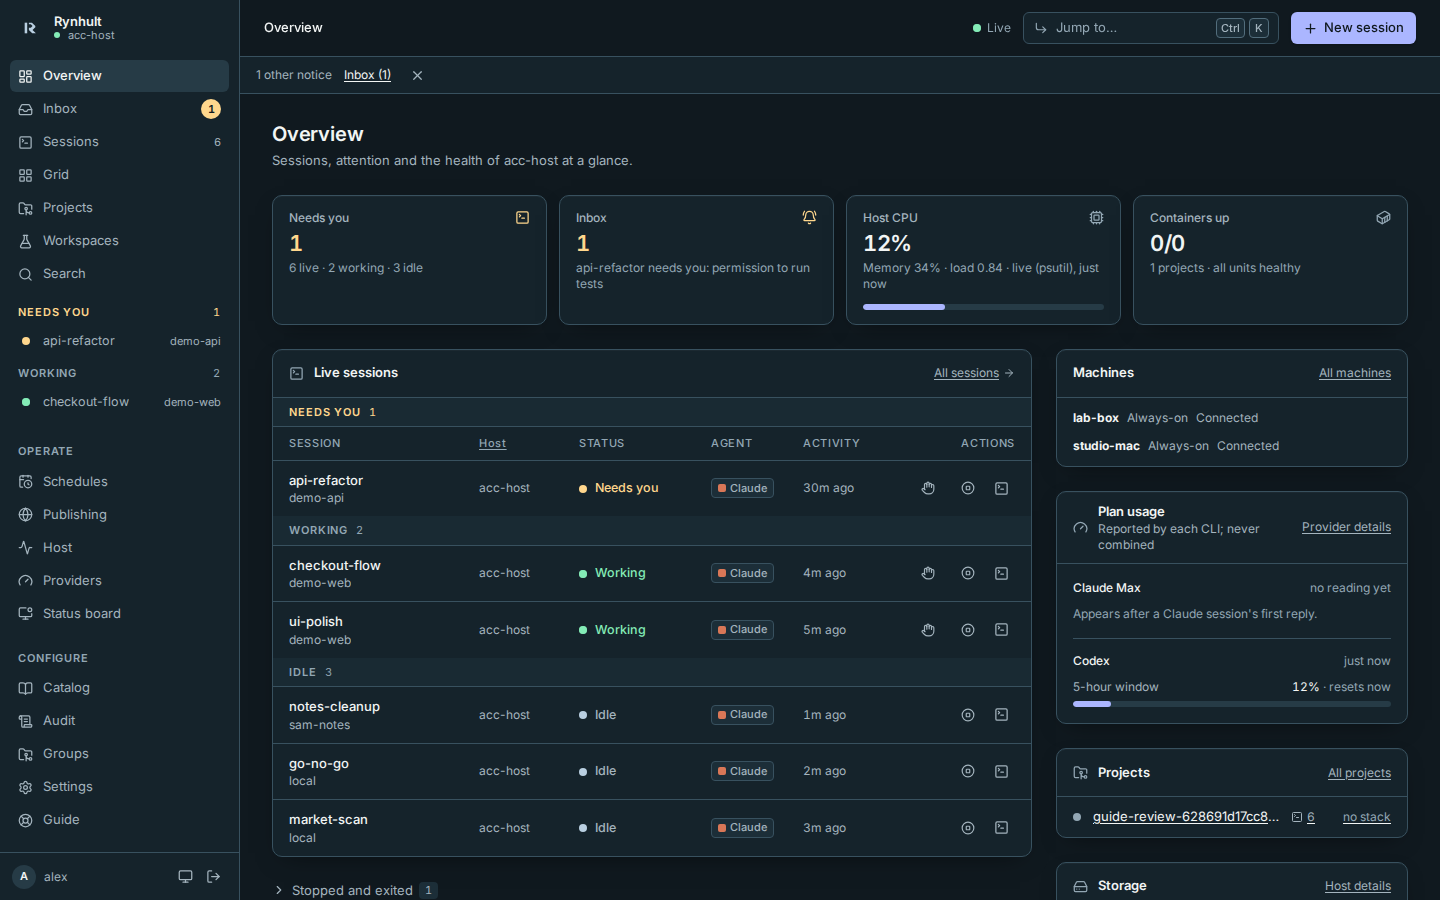Select api-refactor under Needs You in sidebar

(119, 341)
